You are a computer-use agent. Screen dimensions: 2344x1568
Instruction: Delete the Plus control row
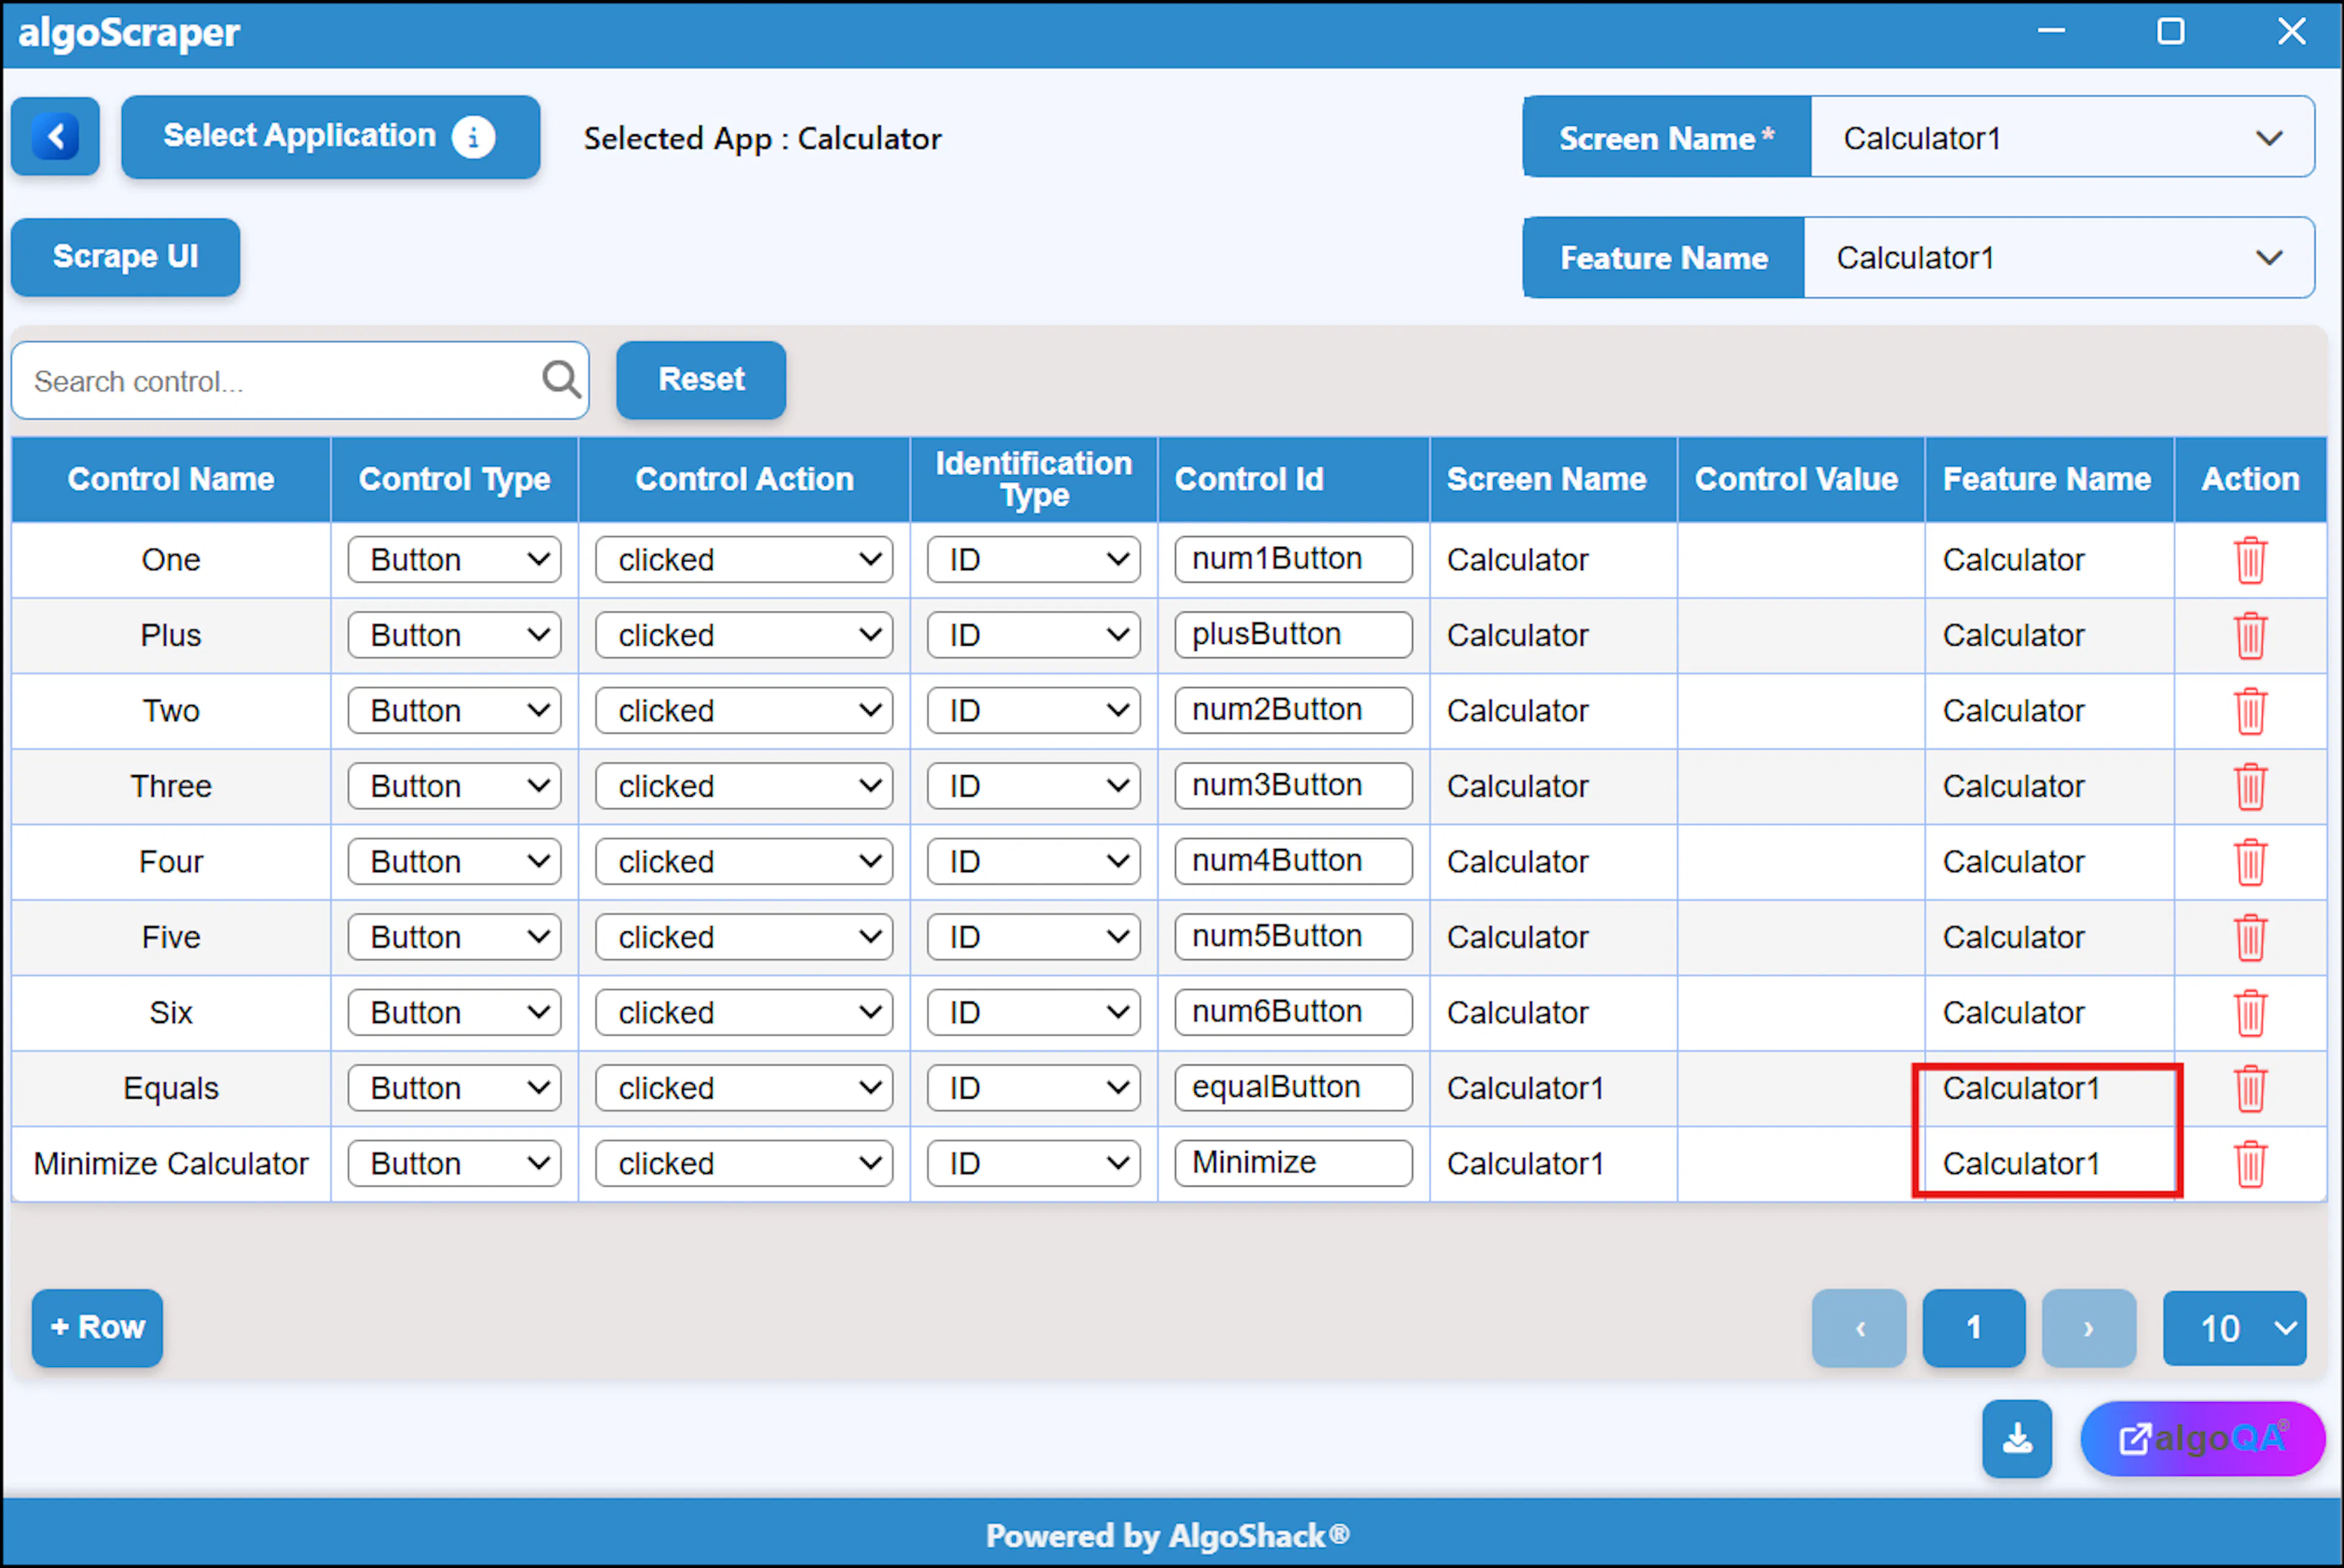2250,635
